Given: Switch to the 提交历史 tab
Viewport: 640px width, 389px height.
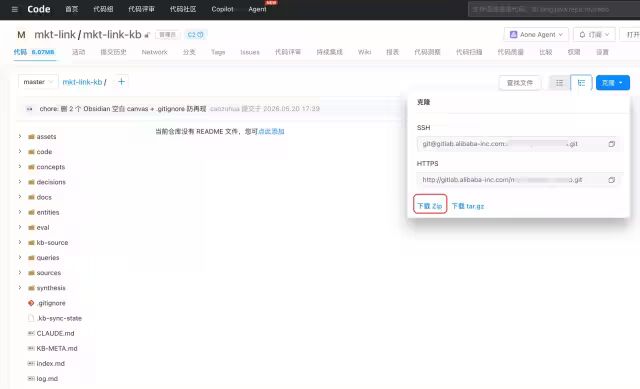Looking at the screenshot, I should click(113, 52).
